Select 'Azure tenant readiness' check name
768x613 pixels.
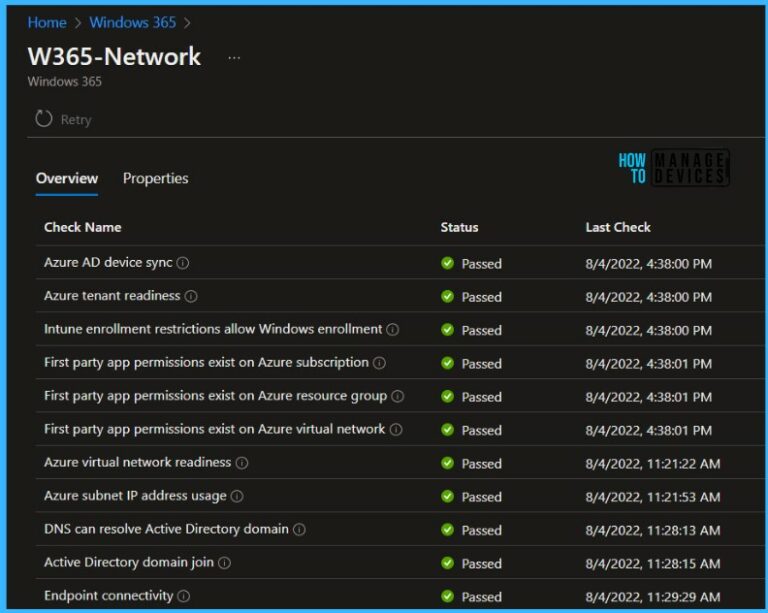tap(112, 296)
